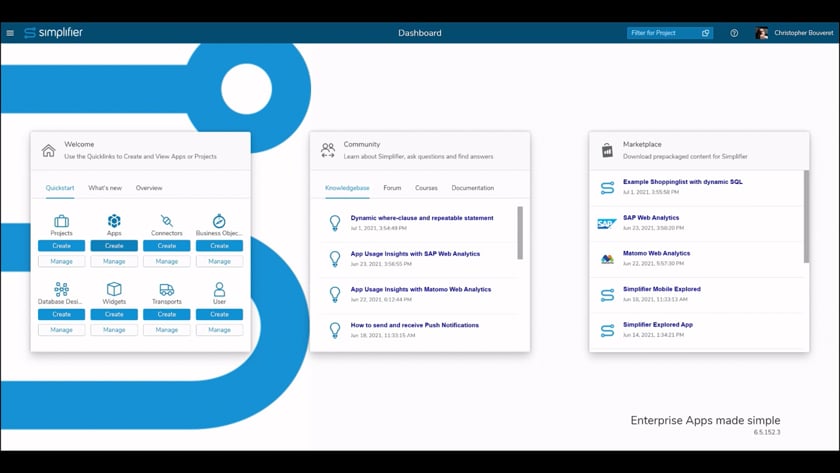Click the project filter popup icon
The image size is (840, 473).
tap(706, 33)
